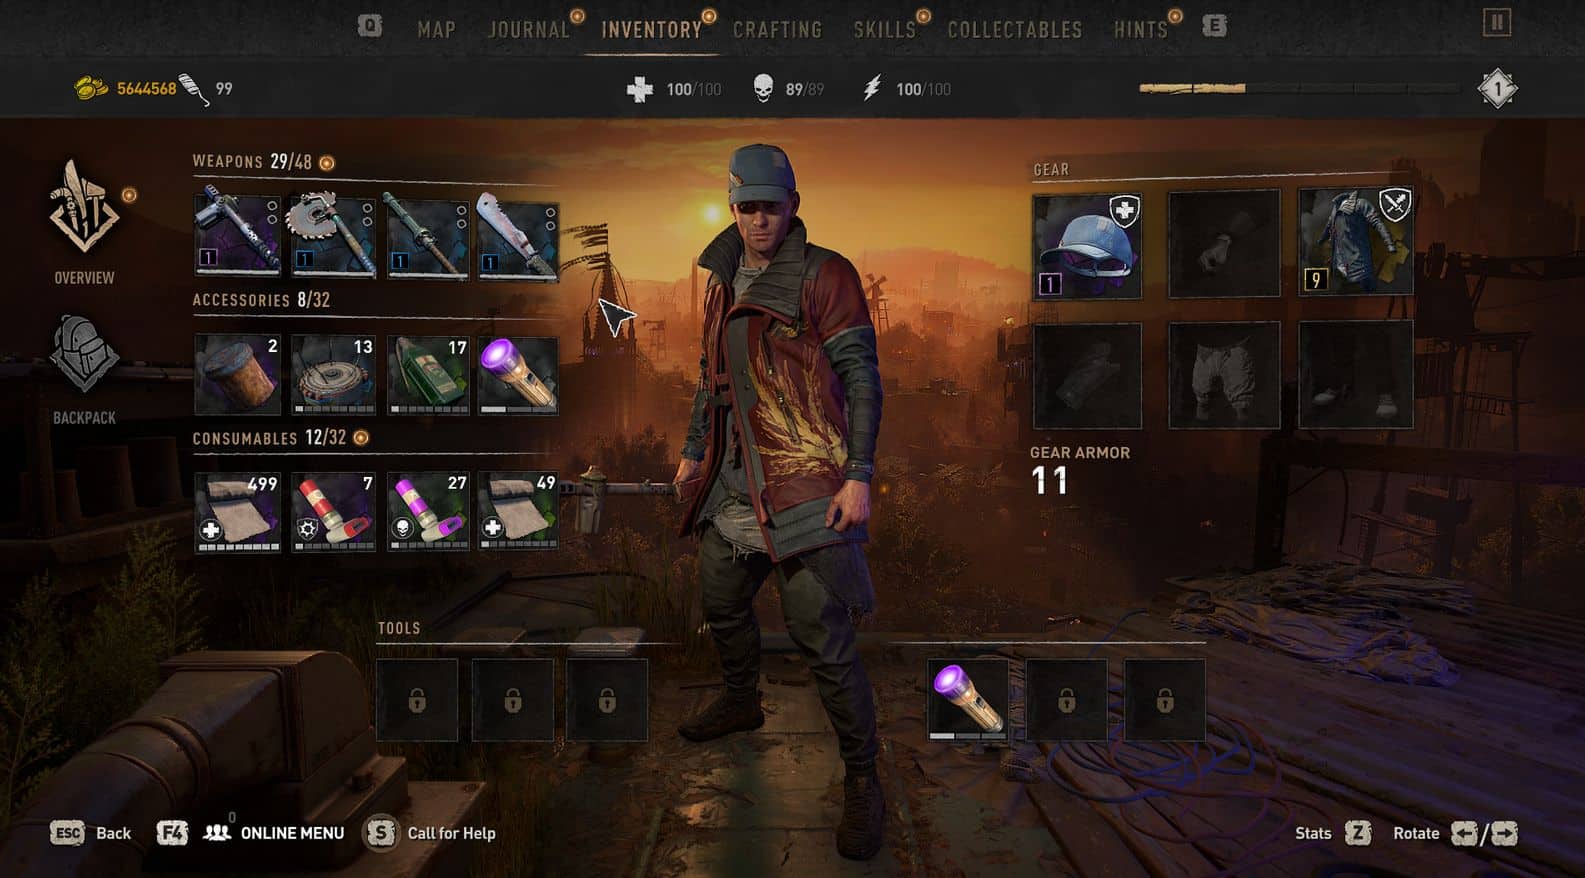The width and height of the screenshot is (1585, 878).
Task: Select the bandage stack of 499
Action: [237, 513]
